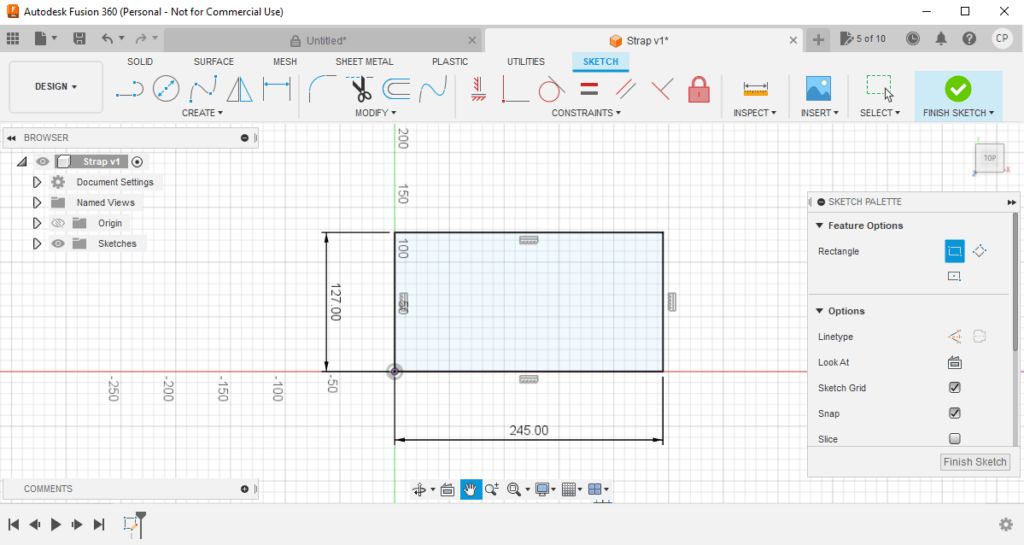Select the Trim scissors tool
1024x545 pixels.
[360, 90]
